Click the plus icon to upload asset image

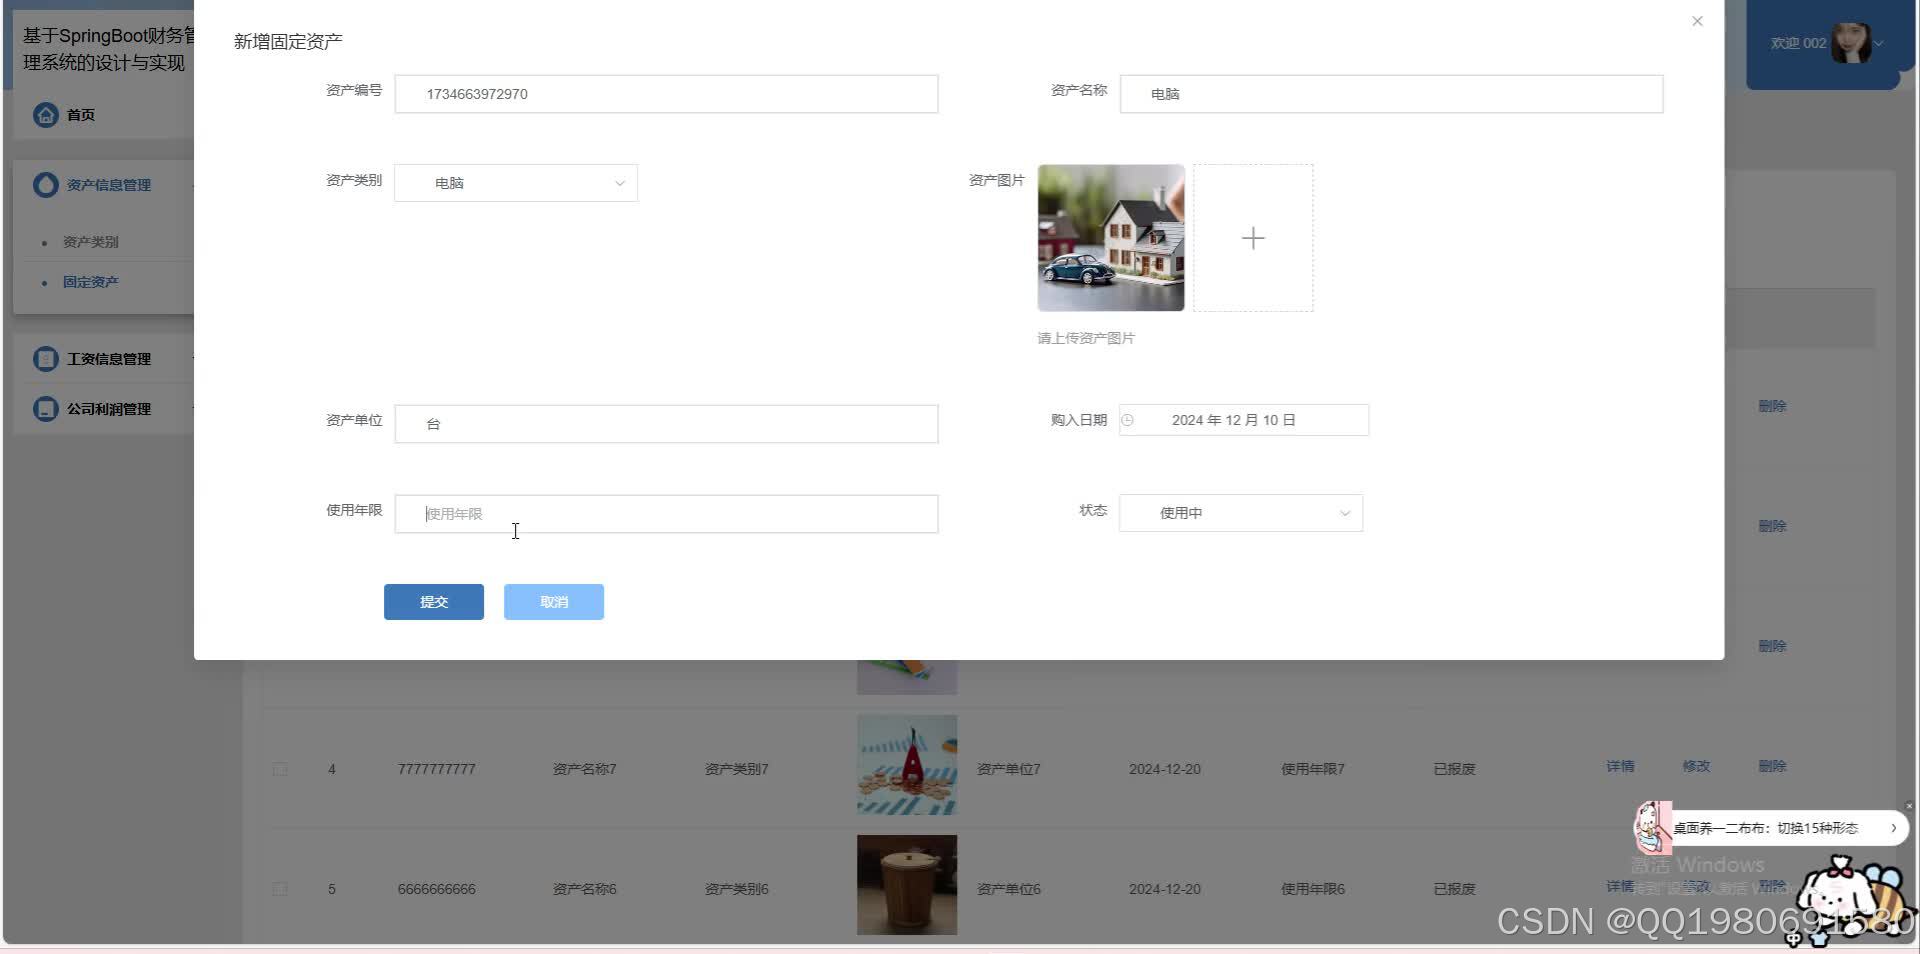coord(1253,238)
